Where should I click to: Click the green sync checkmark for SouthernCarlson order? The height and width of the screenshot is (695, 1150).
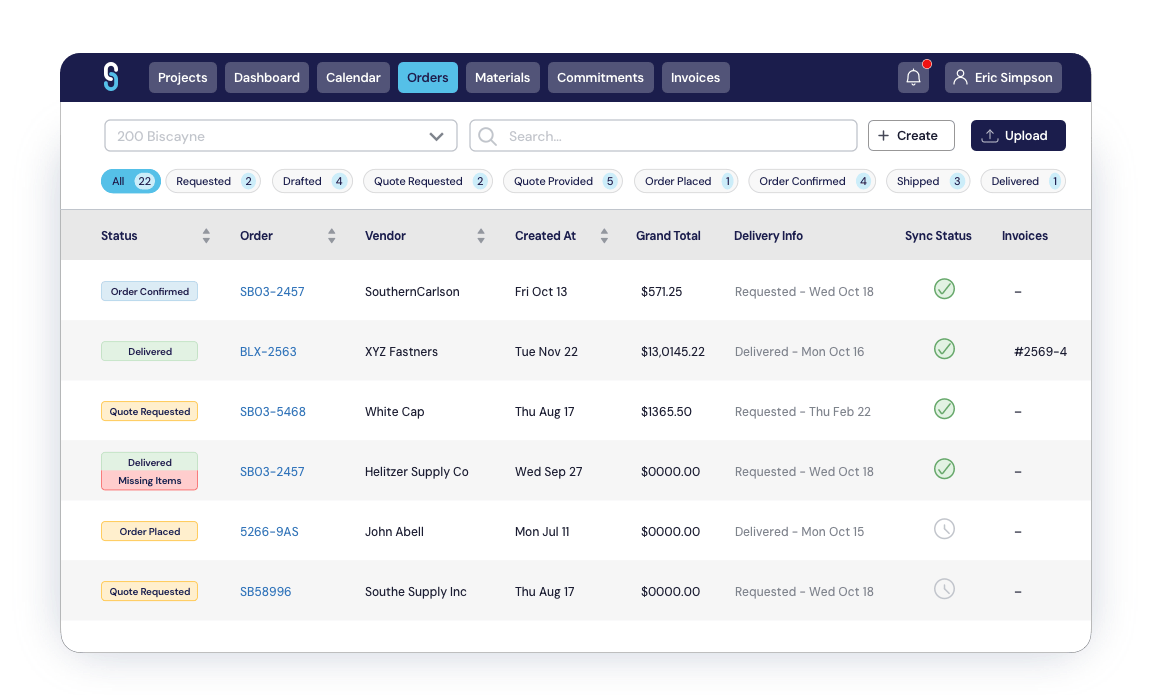click(943, 290)
